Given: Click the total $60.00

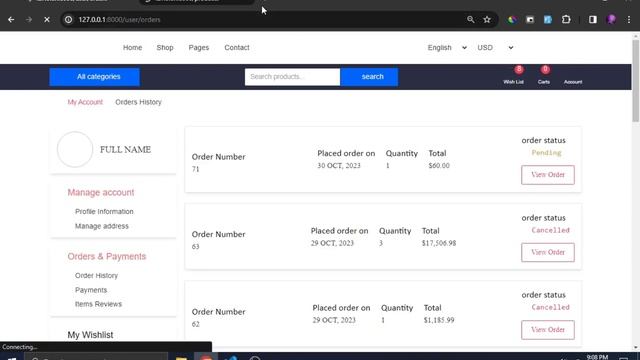Looking at the screenshot, I should [x=439, y=166].
